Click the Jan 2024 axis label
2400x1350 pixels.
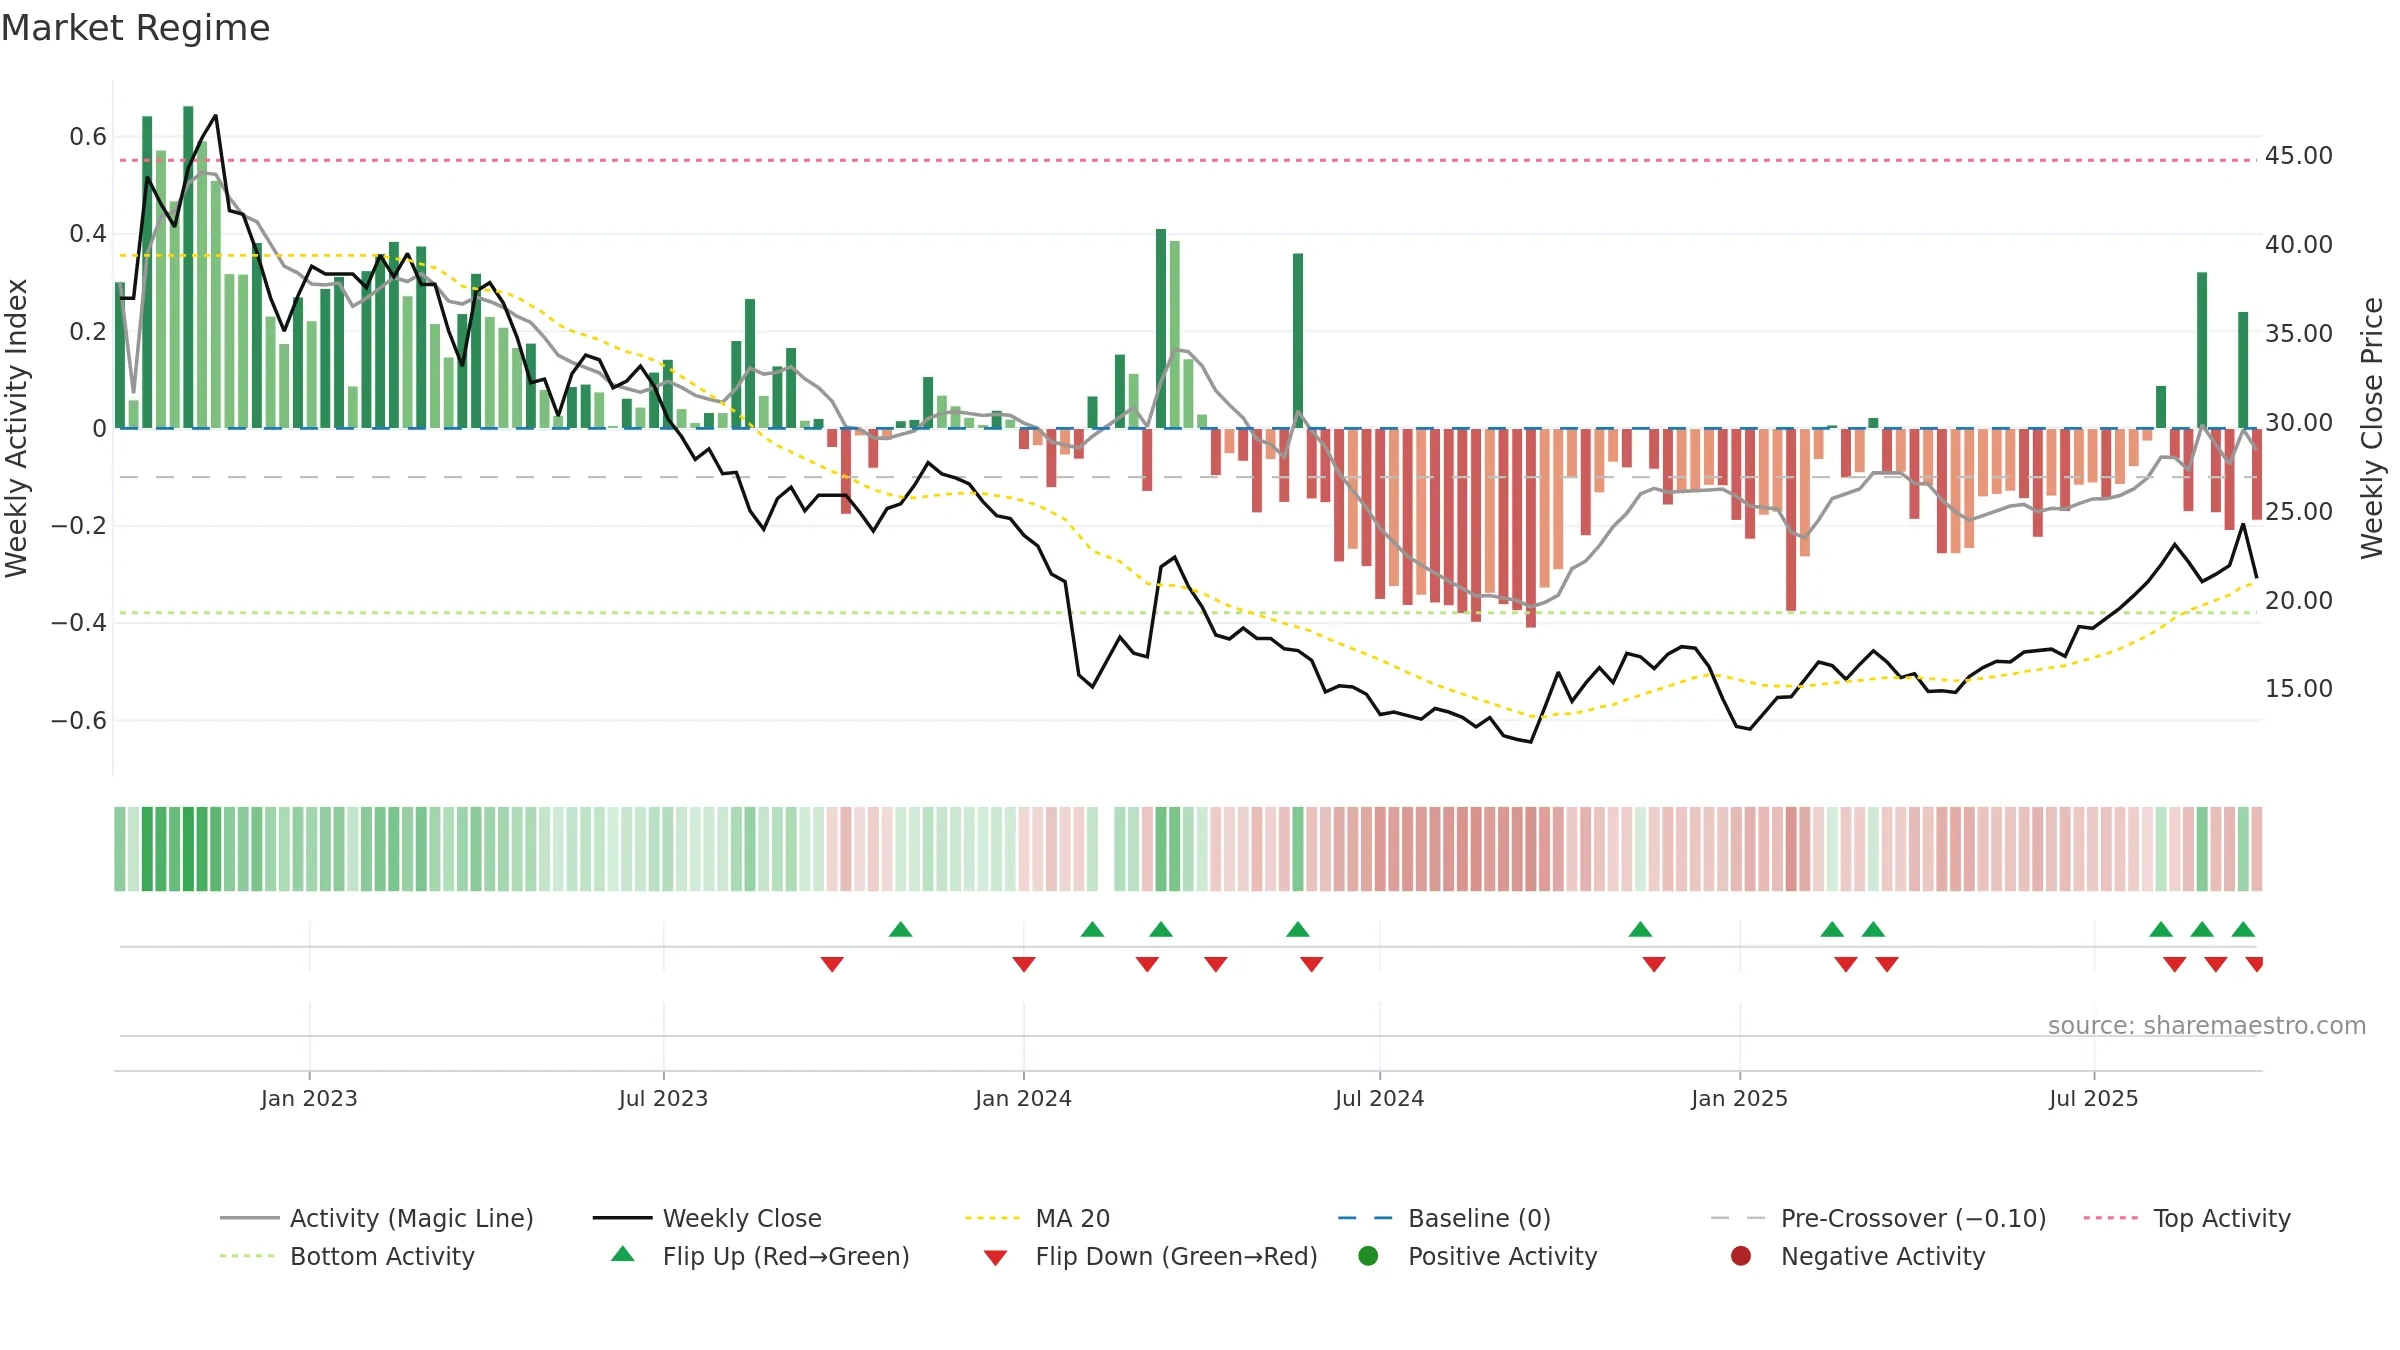1023,1098
